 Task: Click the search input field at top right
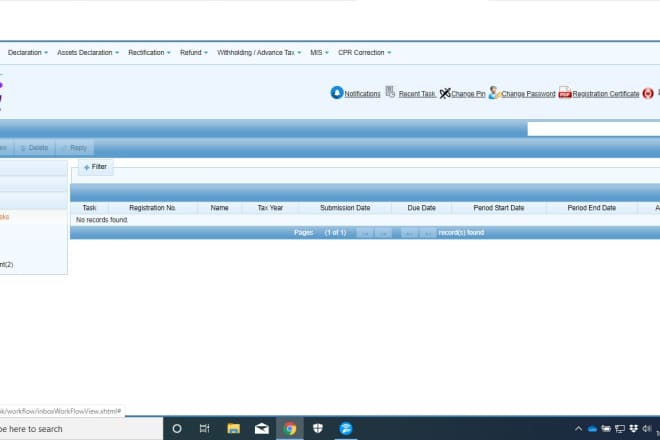coord(592,129)
